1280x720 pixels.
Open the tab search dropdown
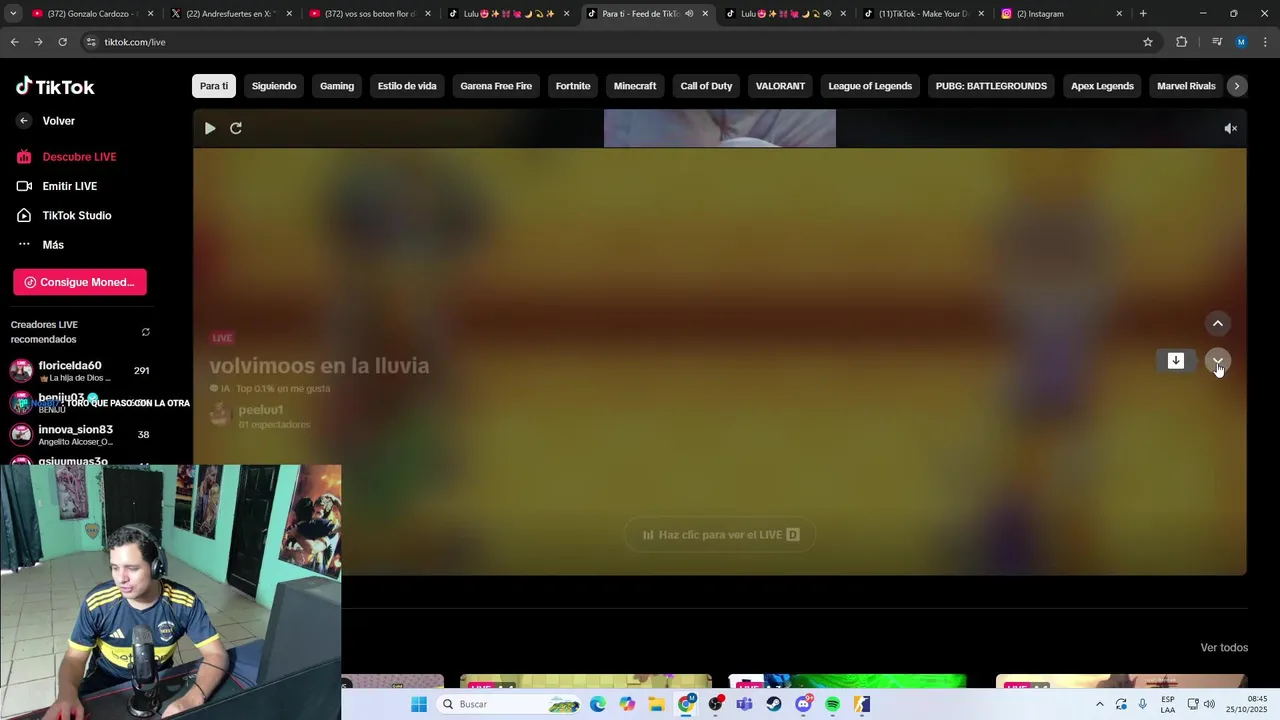tap(13, 14)
